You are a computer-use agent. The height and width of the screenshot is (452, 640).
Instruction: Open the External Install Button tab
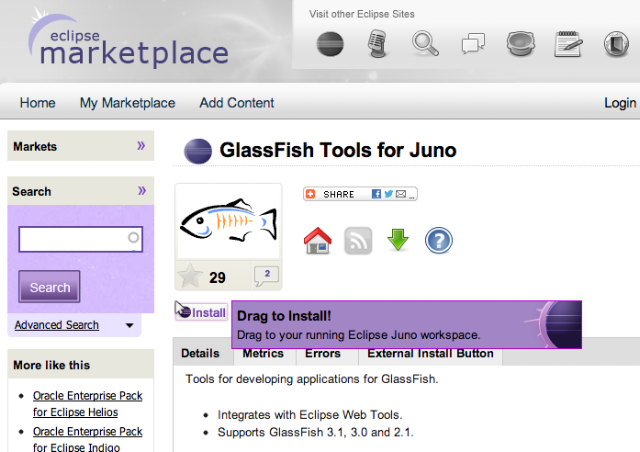pyautogui.click(x=431, y=355)
